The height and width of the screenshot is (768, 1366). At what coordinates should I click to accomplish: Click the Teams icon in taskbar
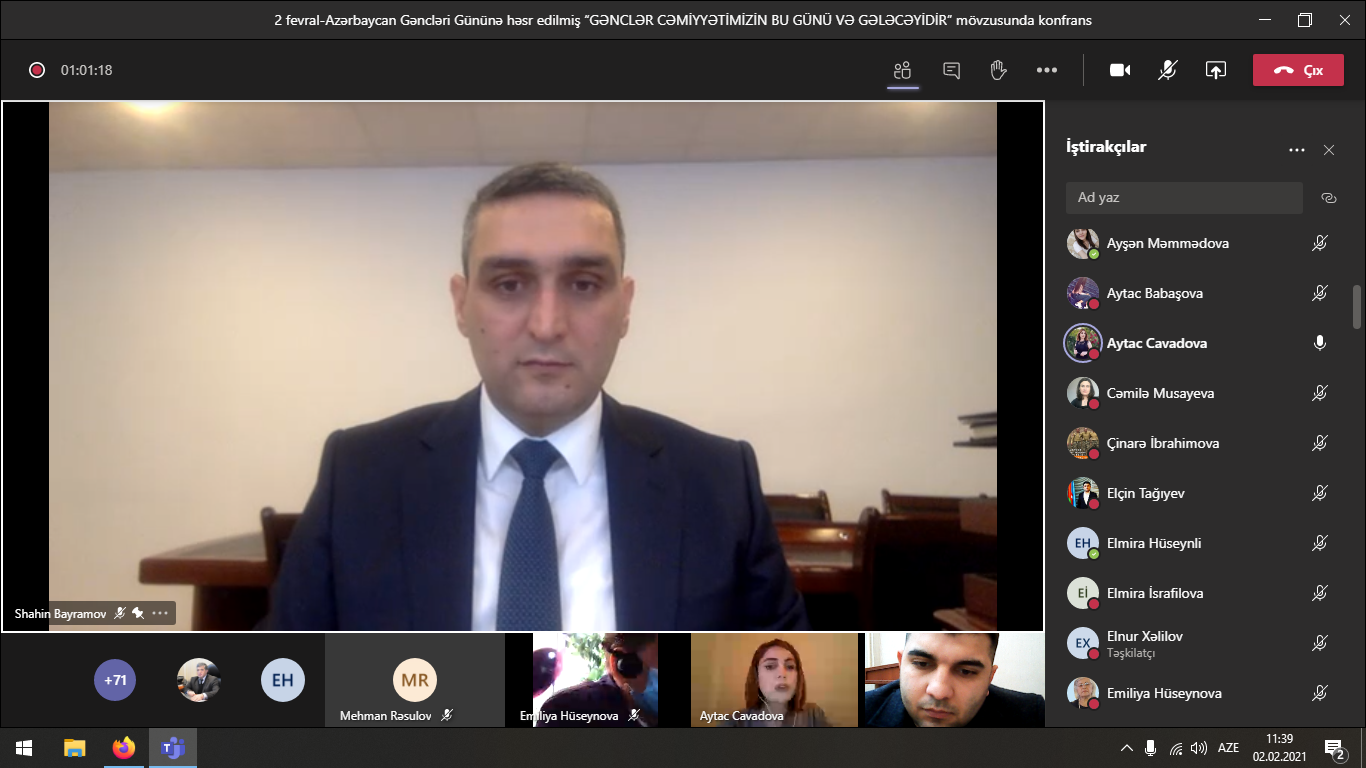pyautogui.click(x=173, y=747)
